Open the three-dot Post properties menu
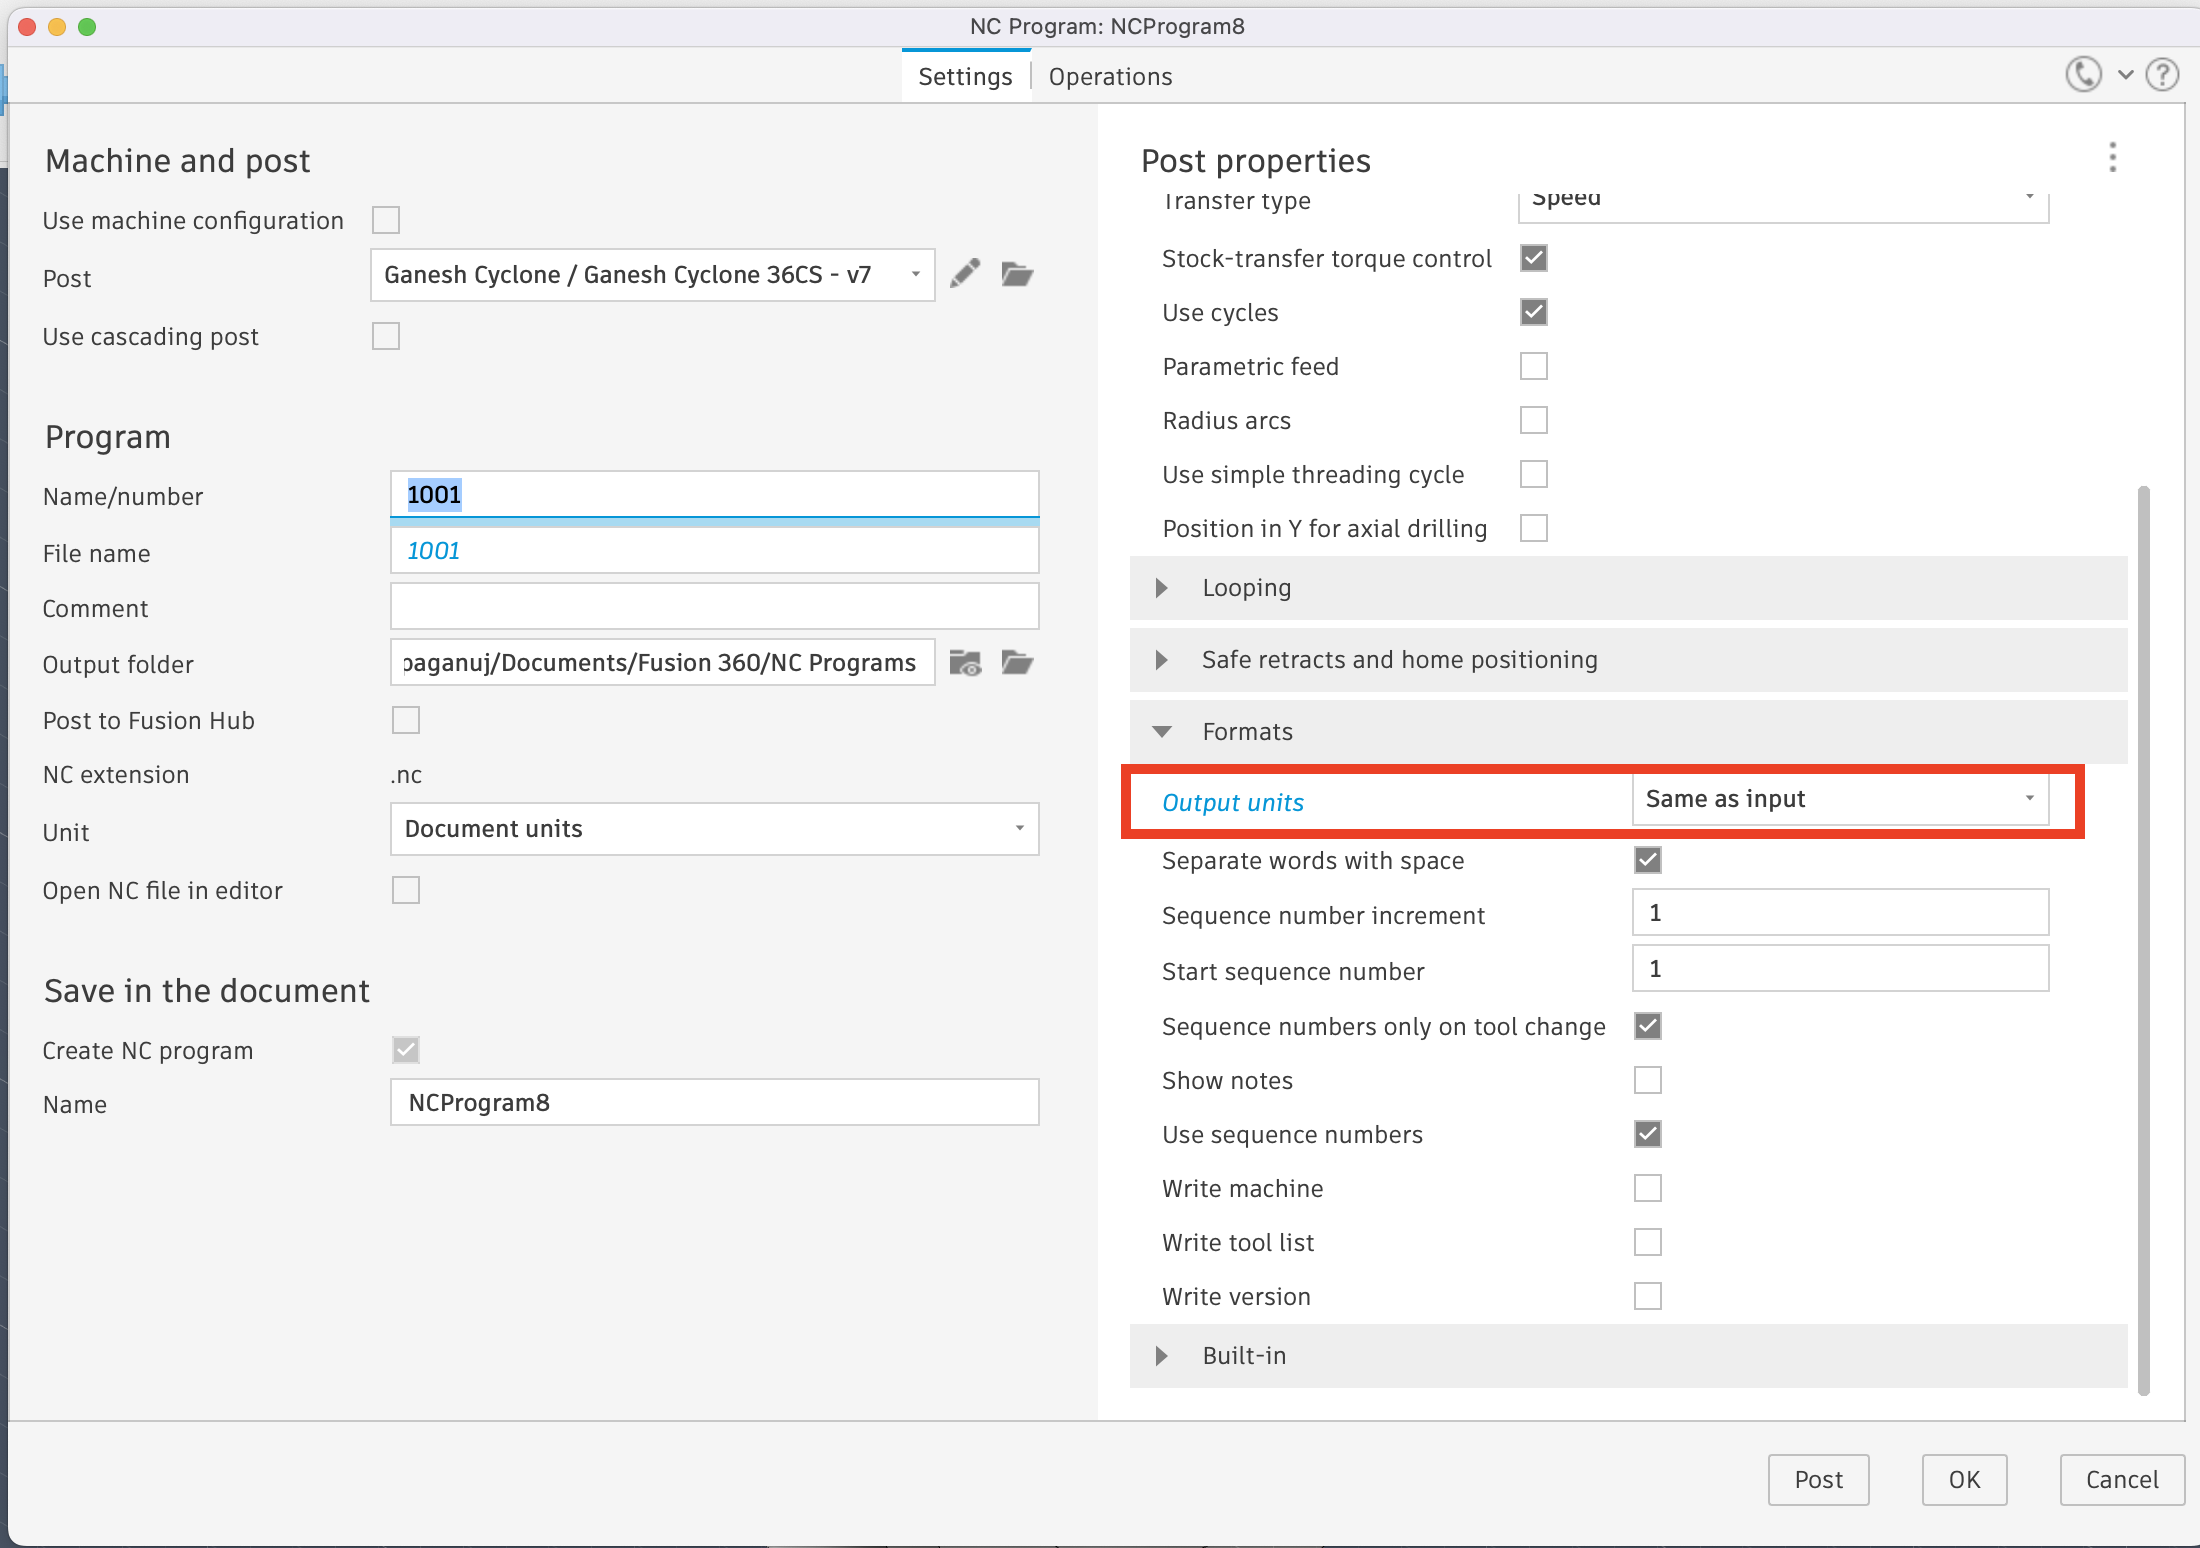 coord(2112,158)
